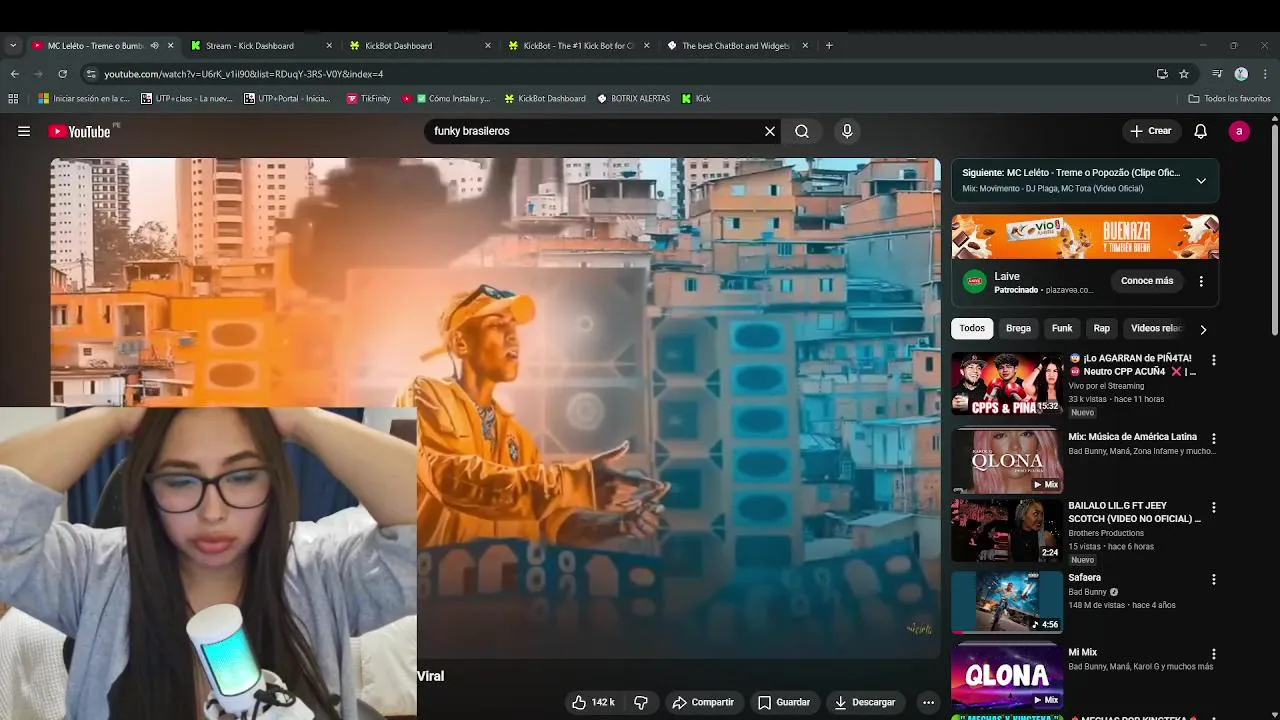The image size is (1280, 720).
Task: Open options for Música de América Latina mix
Action: (x=1214, y=439)
